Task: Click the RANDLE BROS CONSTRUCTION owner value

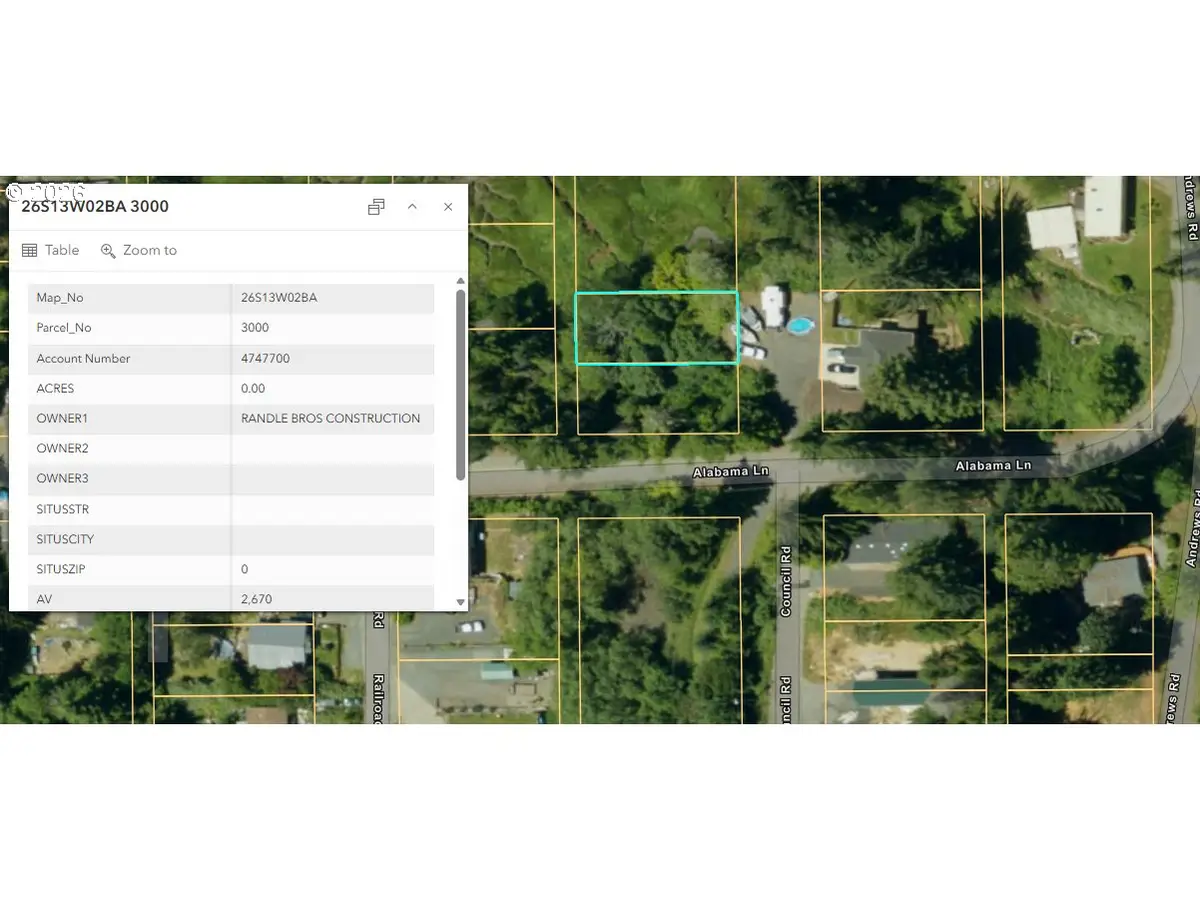Action: (x=330, y=418)
